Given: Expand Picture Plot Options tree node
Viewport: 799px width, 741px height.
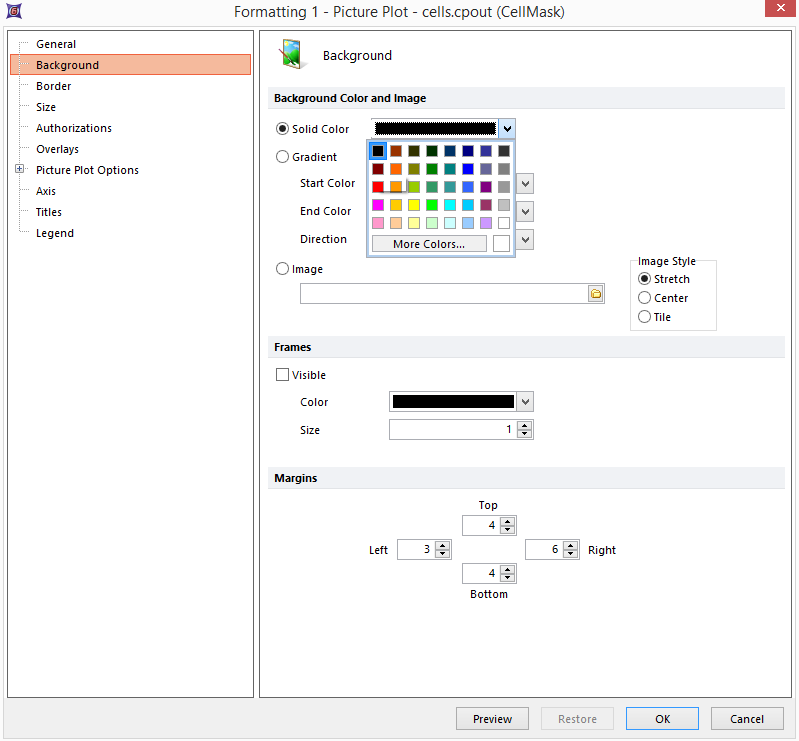Looking at the screenshot, I should (x=19, y=169).
